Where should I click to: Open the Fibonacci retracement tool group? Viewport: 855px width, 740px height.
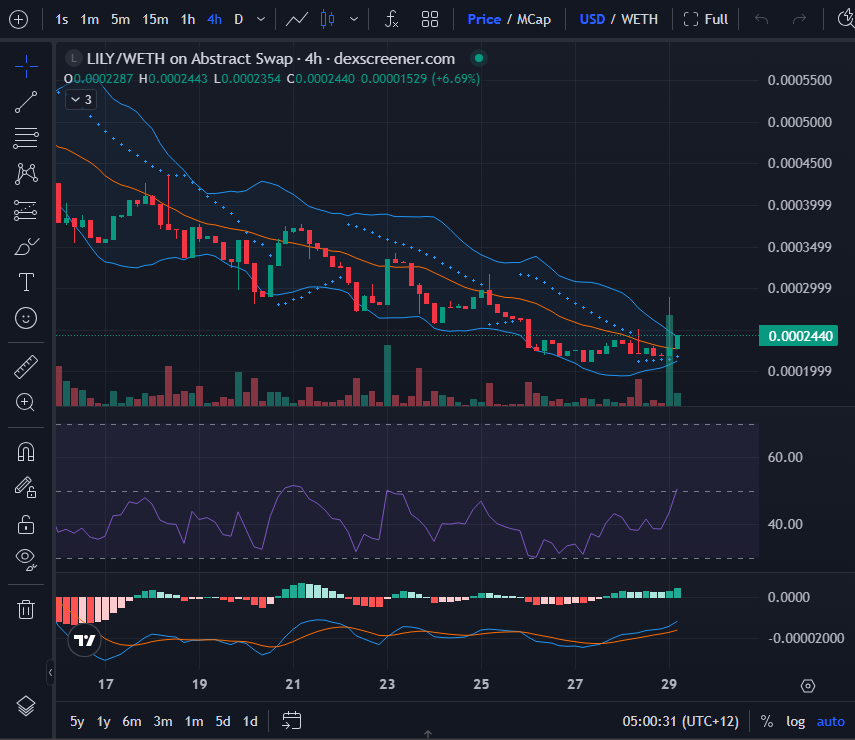tap(26, 138)
